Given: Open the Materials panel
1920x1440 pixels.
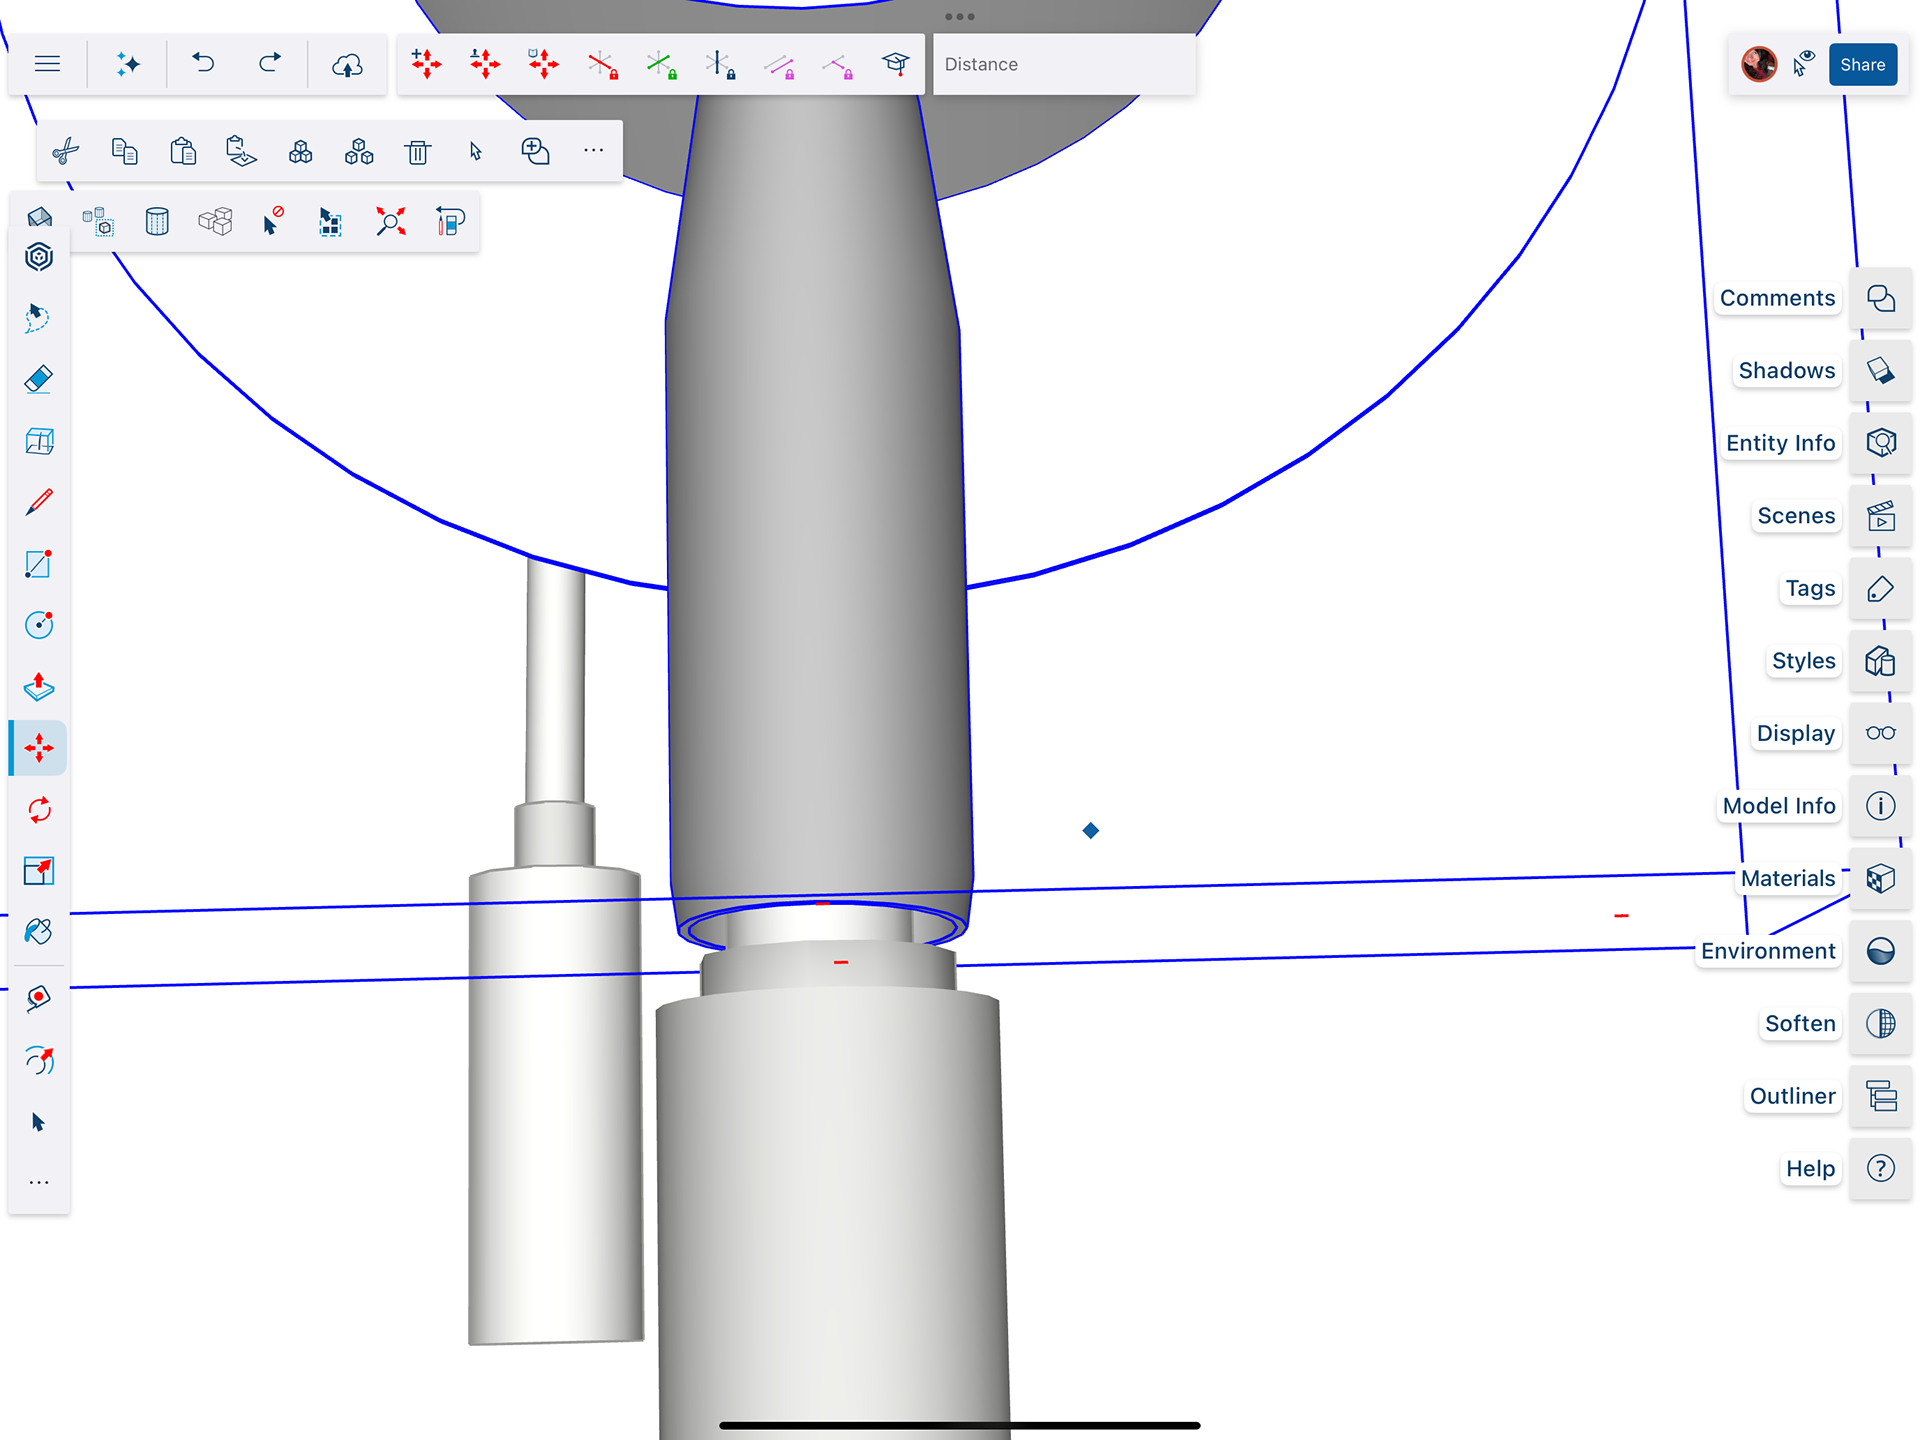Looking at the screenshot, I should click(x=1880, y=878).
